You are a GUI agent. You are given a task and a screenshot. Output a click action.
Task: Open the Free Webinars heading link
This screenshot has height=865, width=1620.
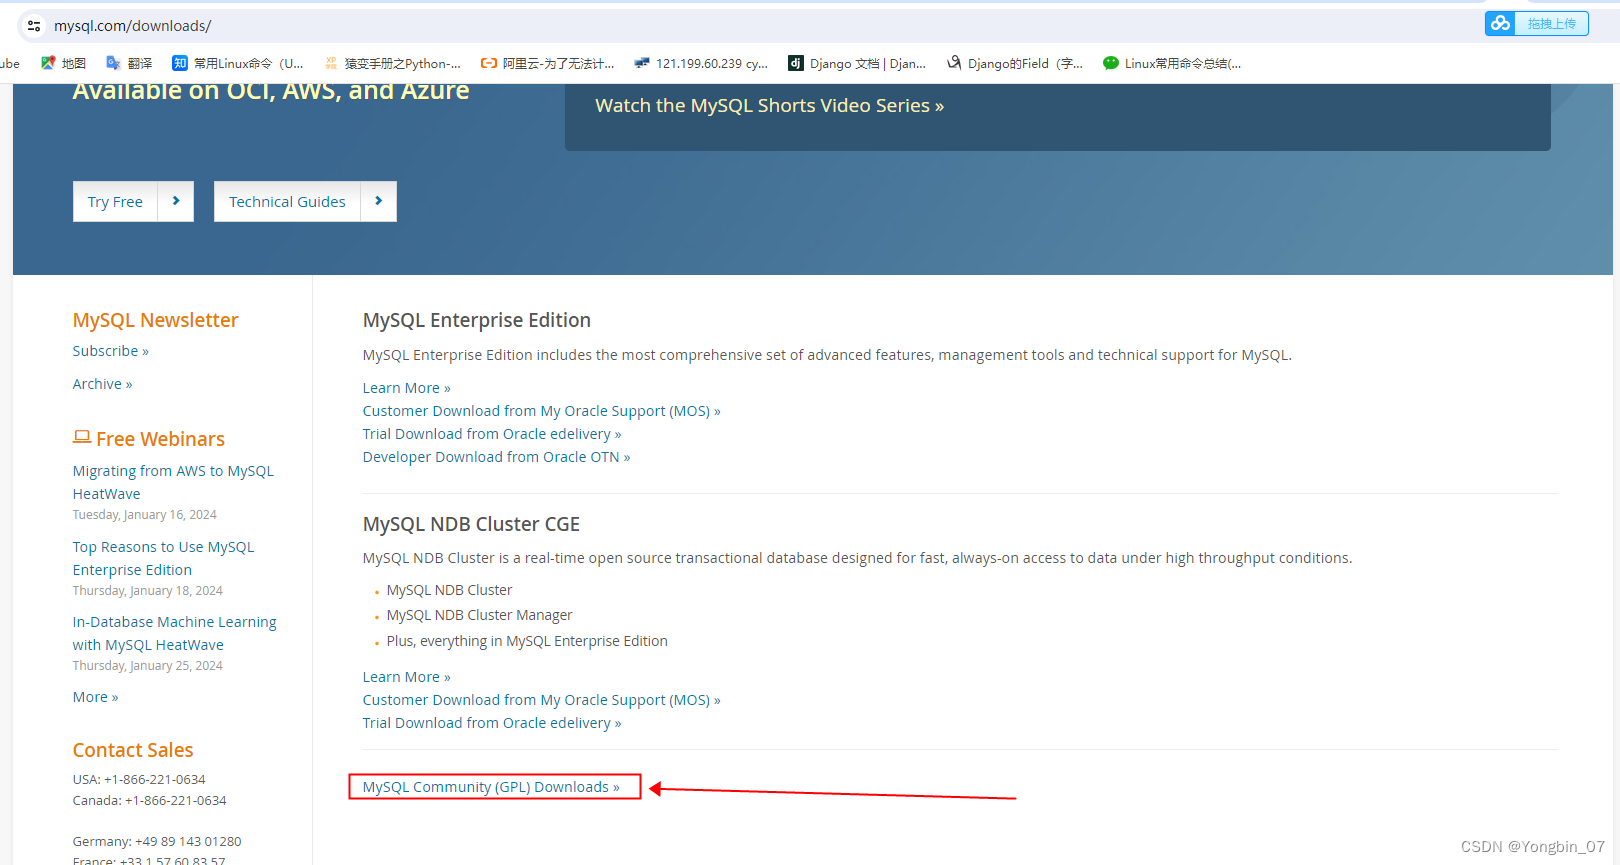click(160, 439)
